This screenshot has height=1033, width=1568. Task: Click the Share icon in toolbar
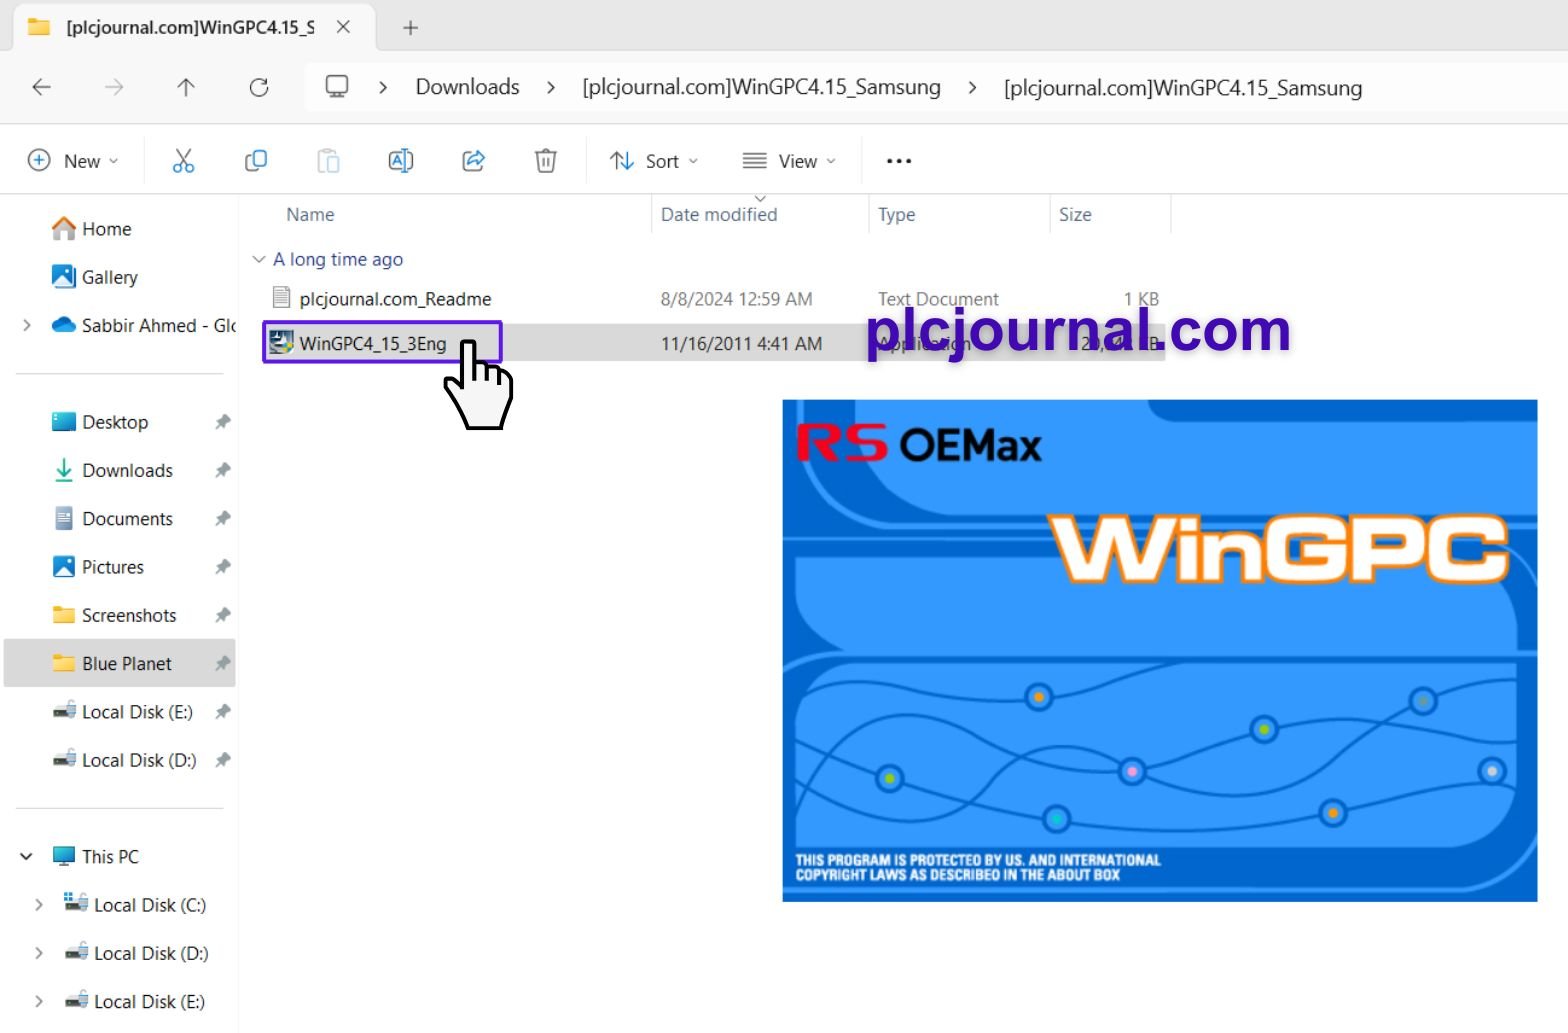click(x=473, y=161)
